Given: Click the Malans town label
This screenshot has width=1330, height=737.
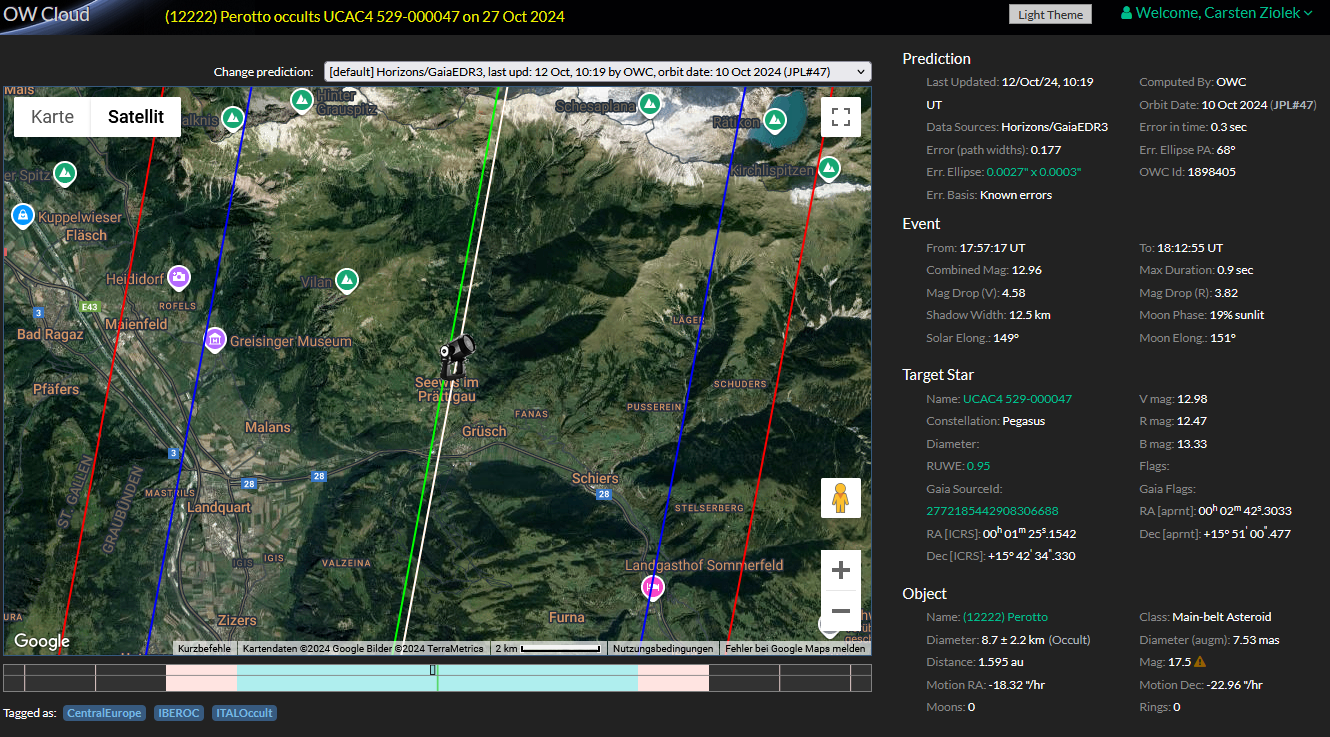Looking at the screenshot, I should pos(267,427).
